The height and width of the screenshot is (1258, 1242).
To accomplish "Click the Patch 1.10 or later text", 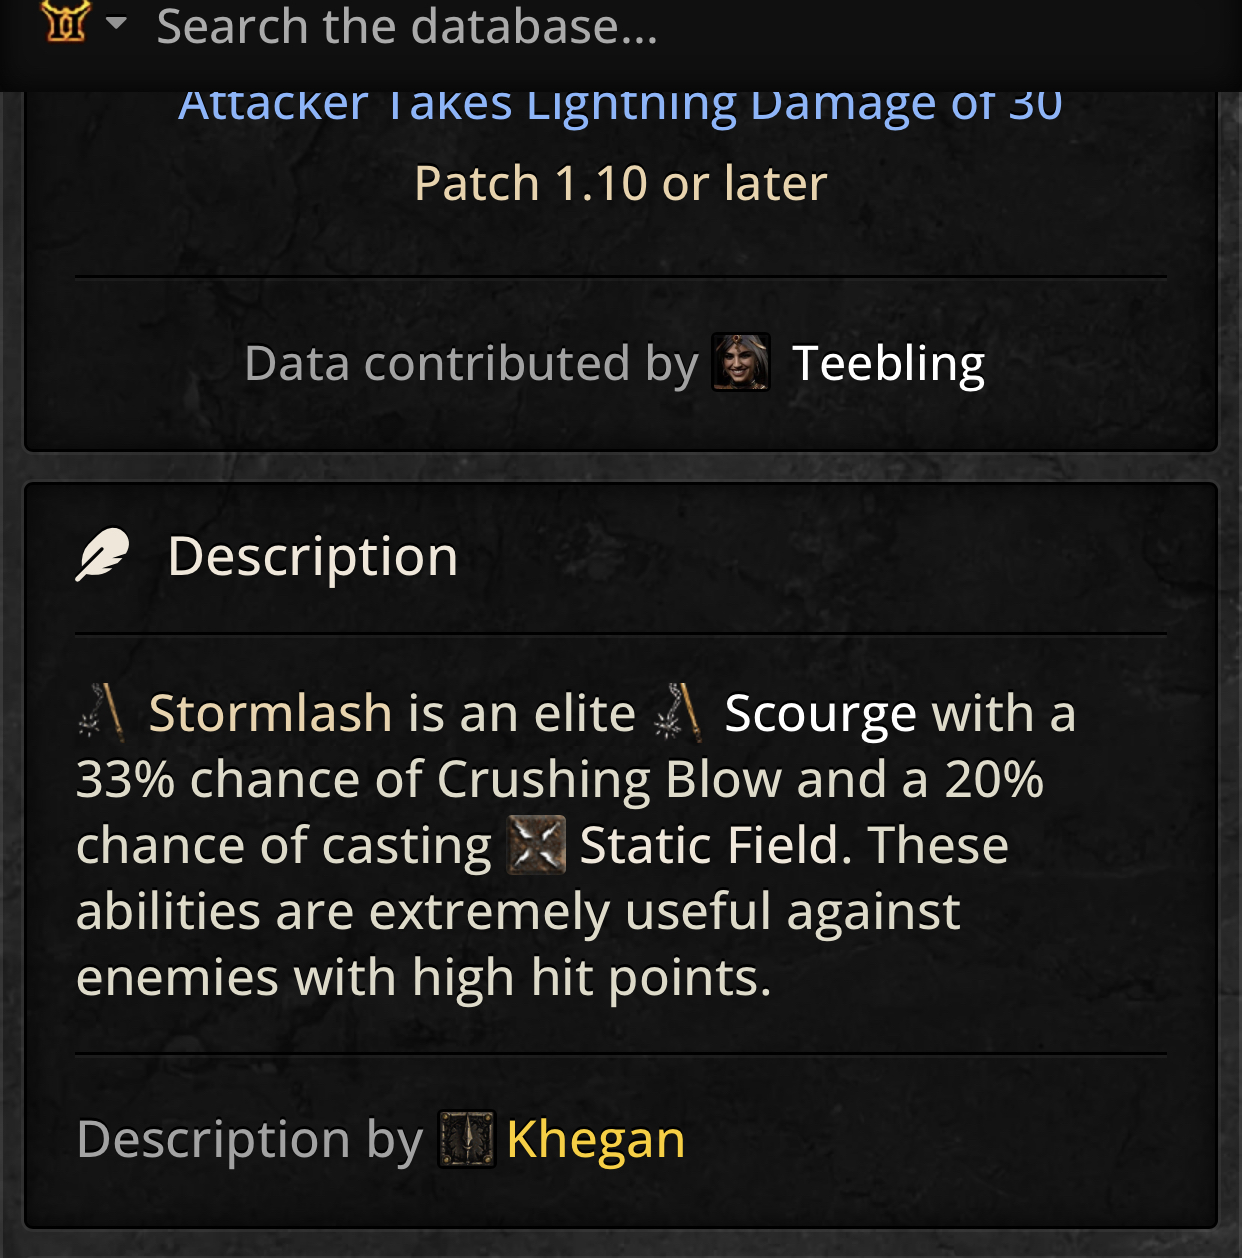I will pos(620,184).
